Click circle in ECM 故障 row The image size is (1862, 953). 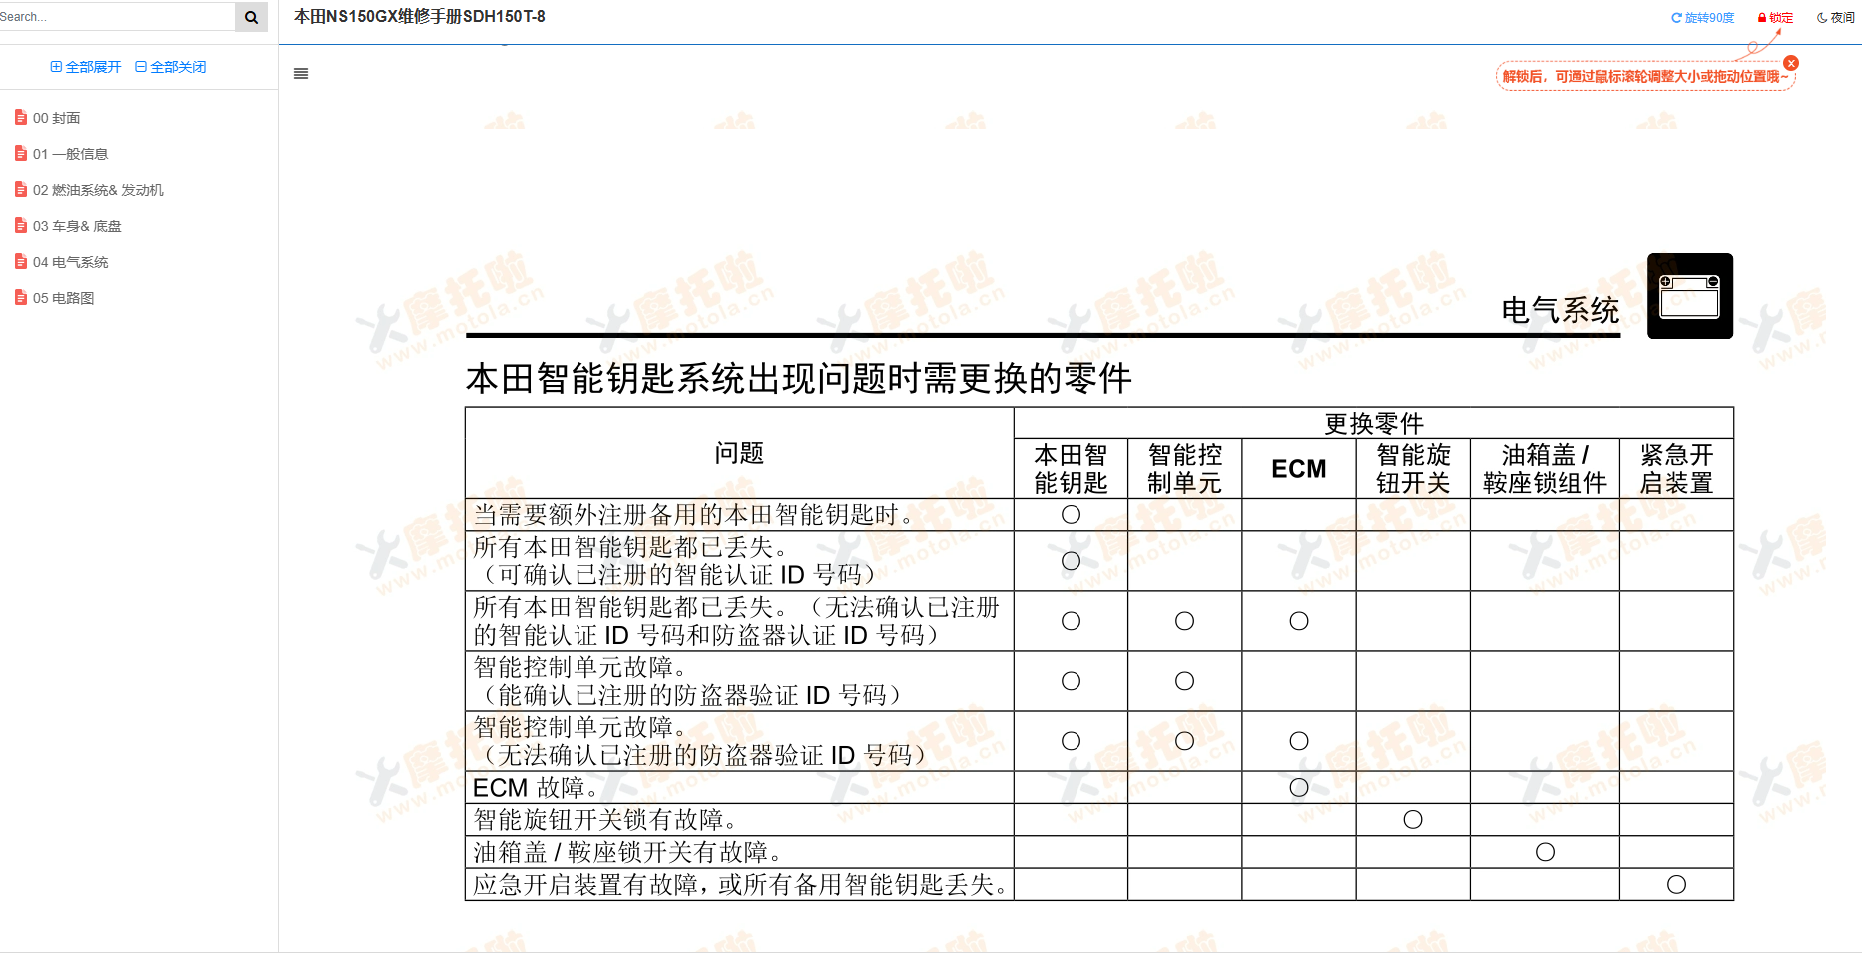1299,788
